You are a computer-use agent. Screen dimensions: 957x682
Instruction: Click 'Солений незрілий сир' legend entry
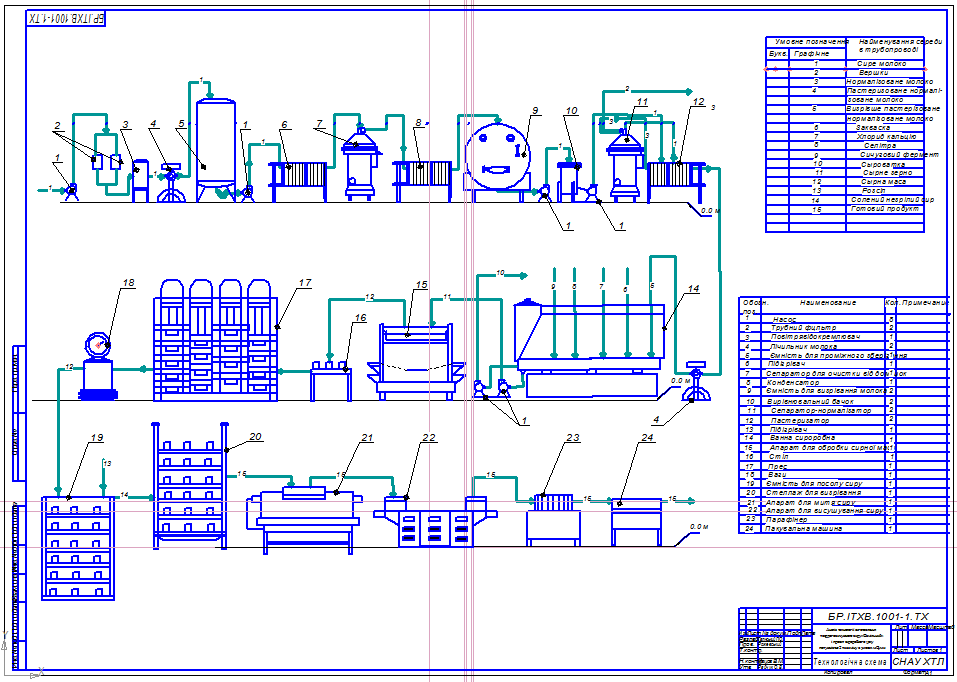click(892, 200)
